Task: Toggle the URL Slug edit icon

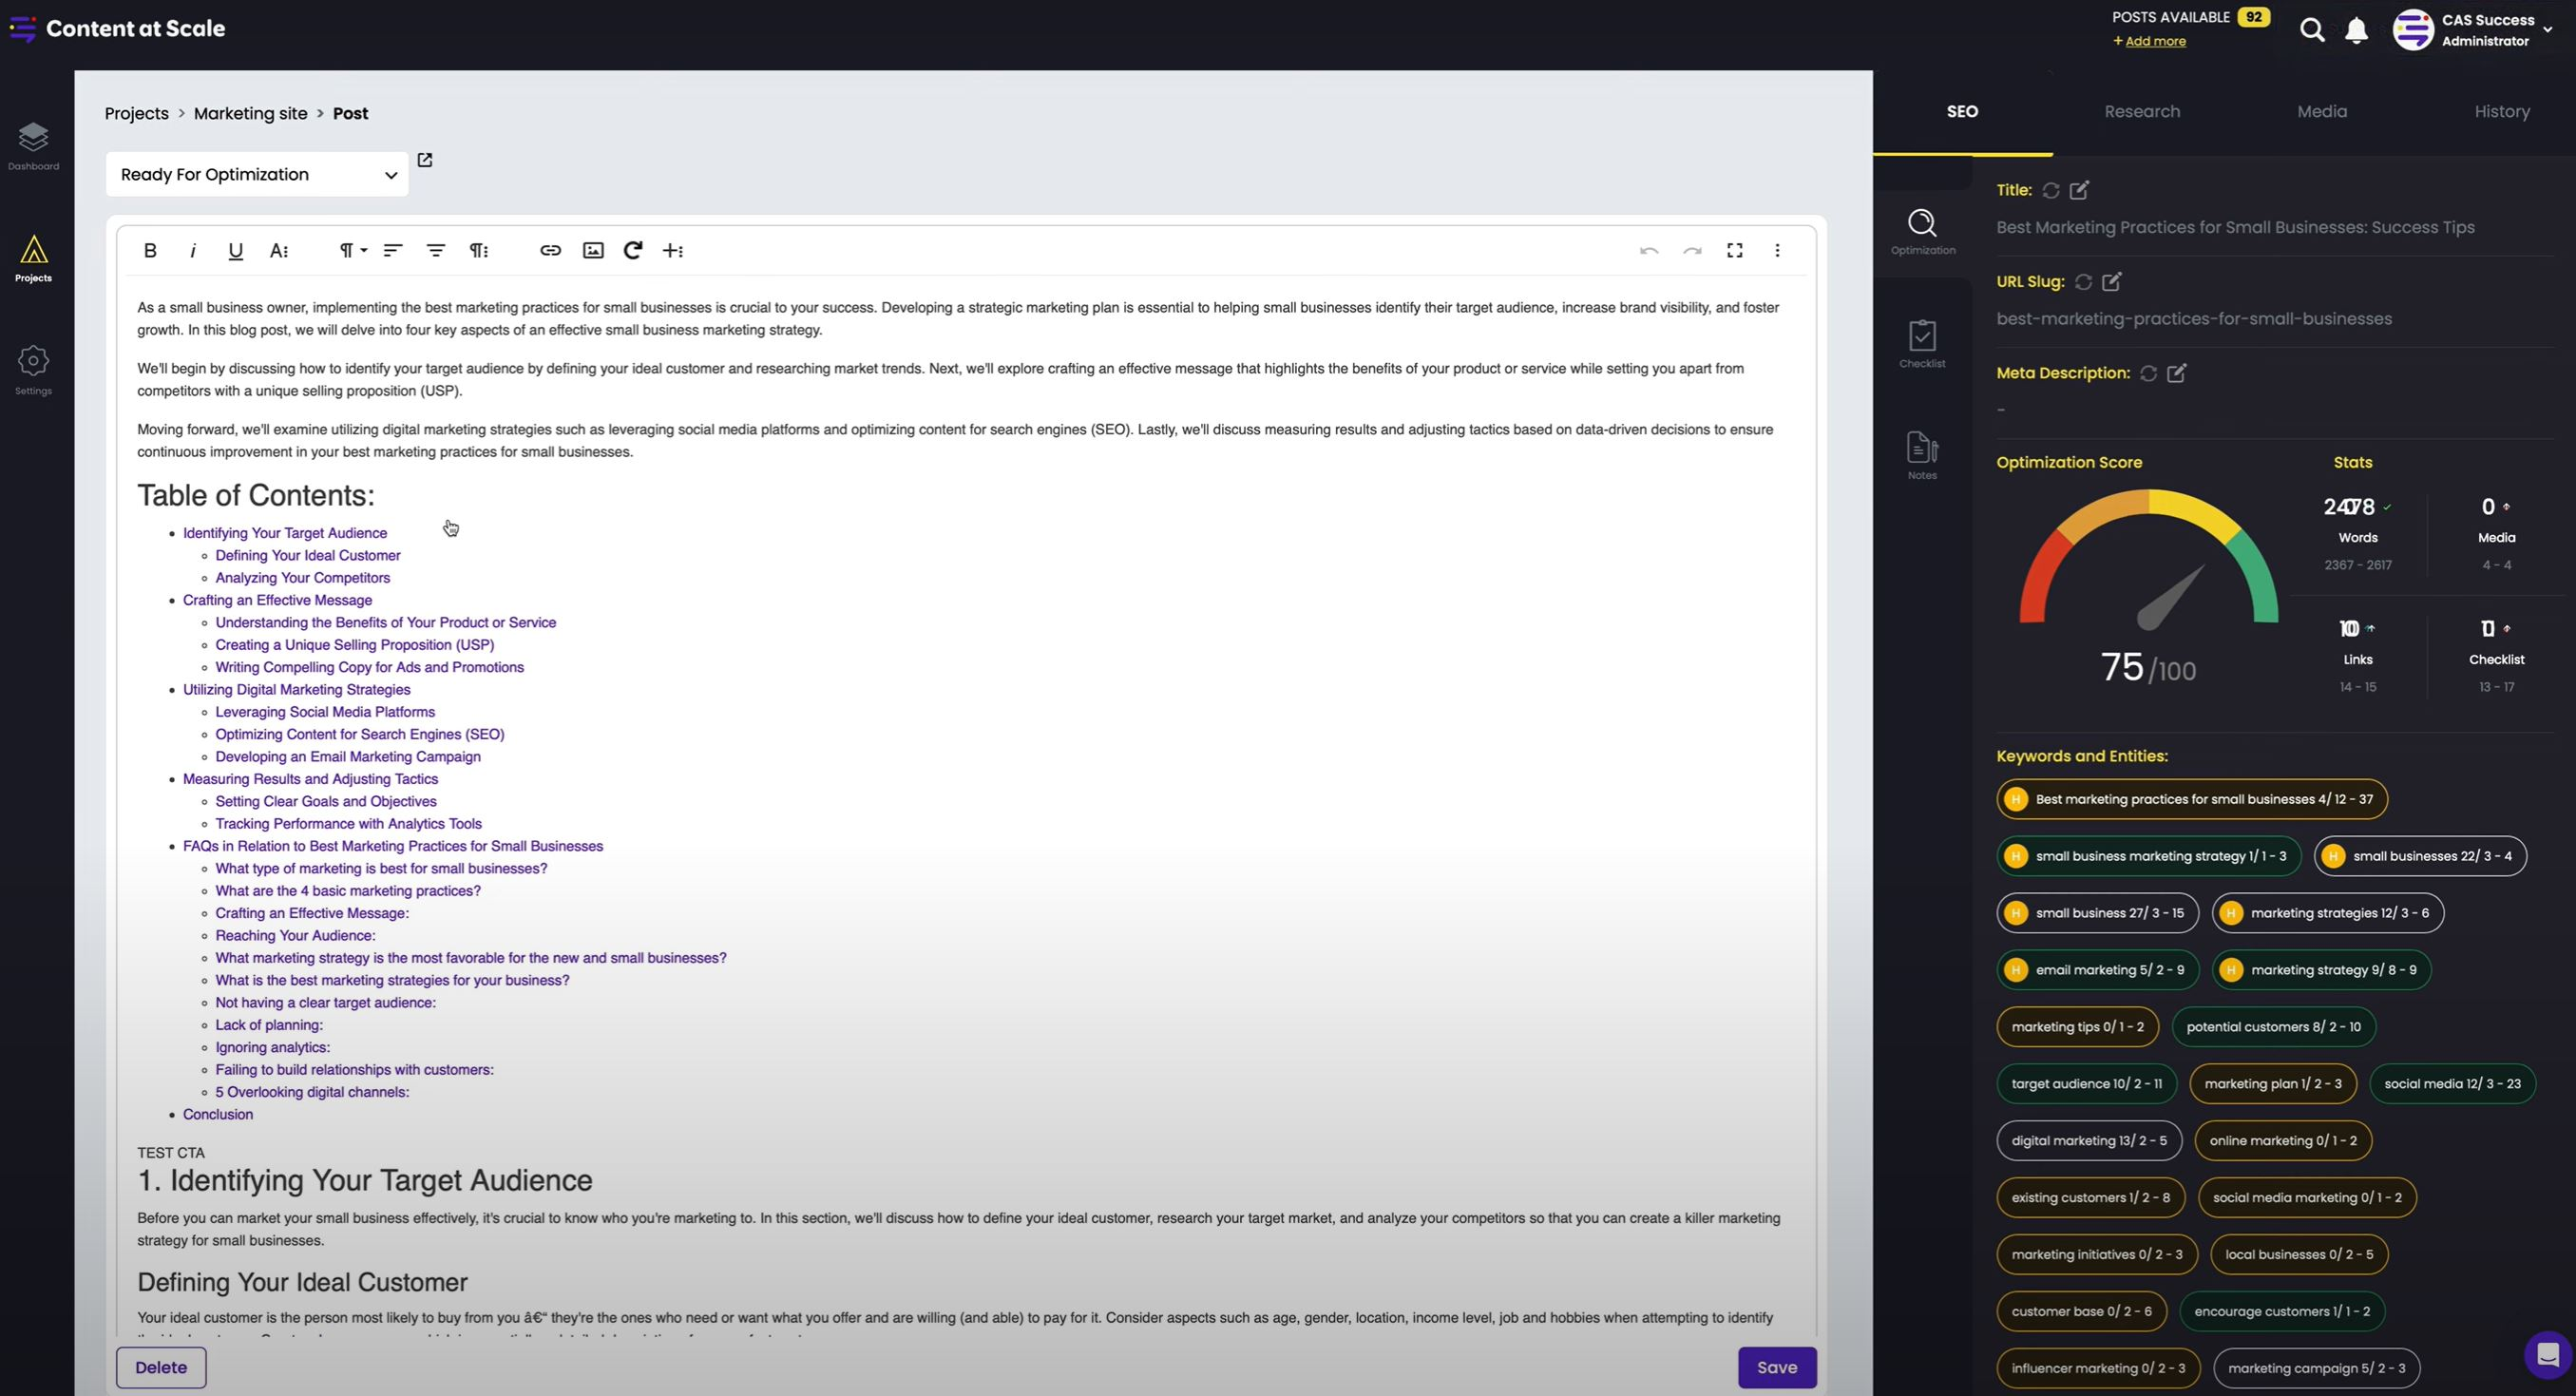Action: pos(2117,280)
